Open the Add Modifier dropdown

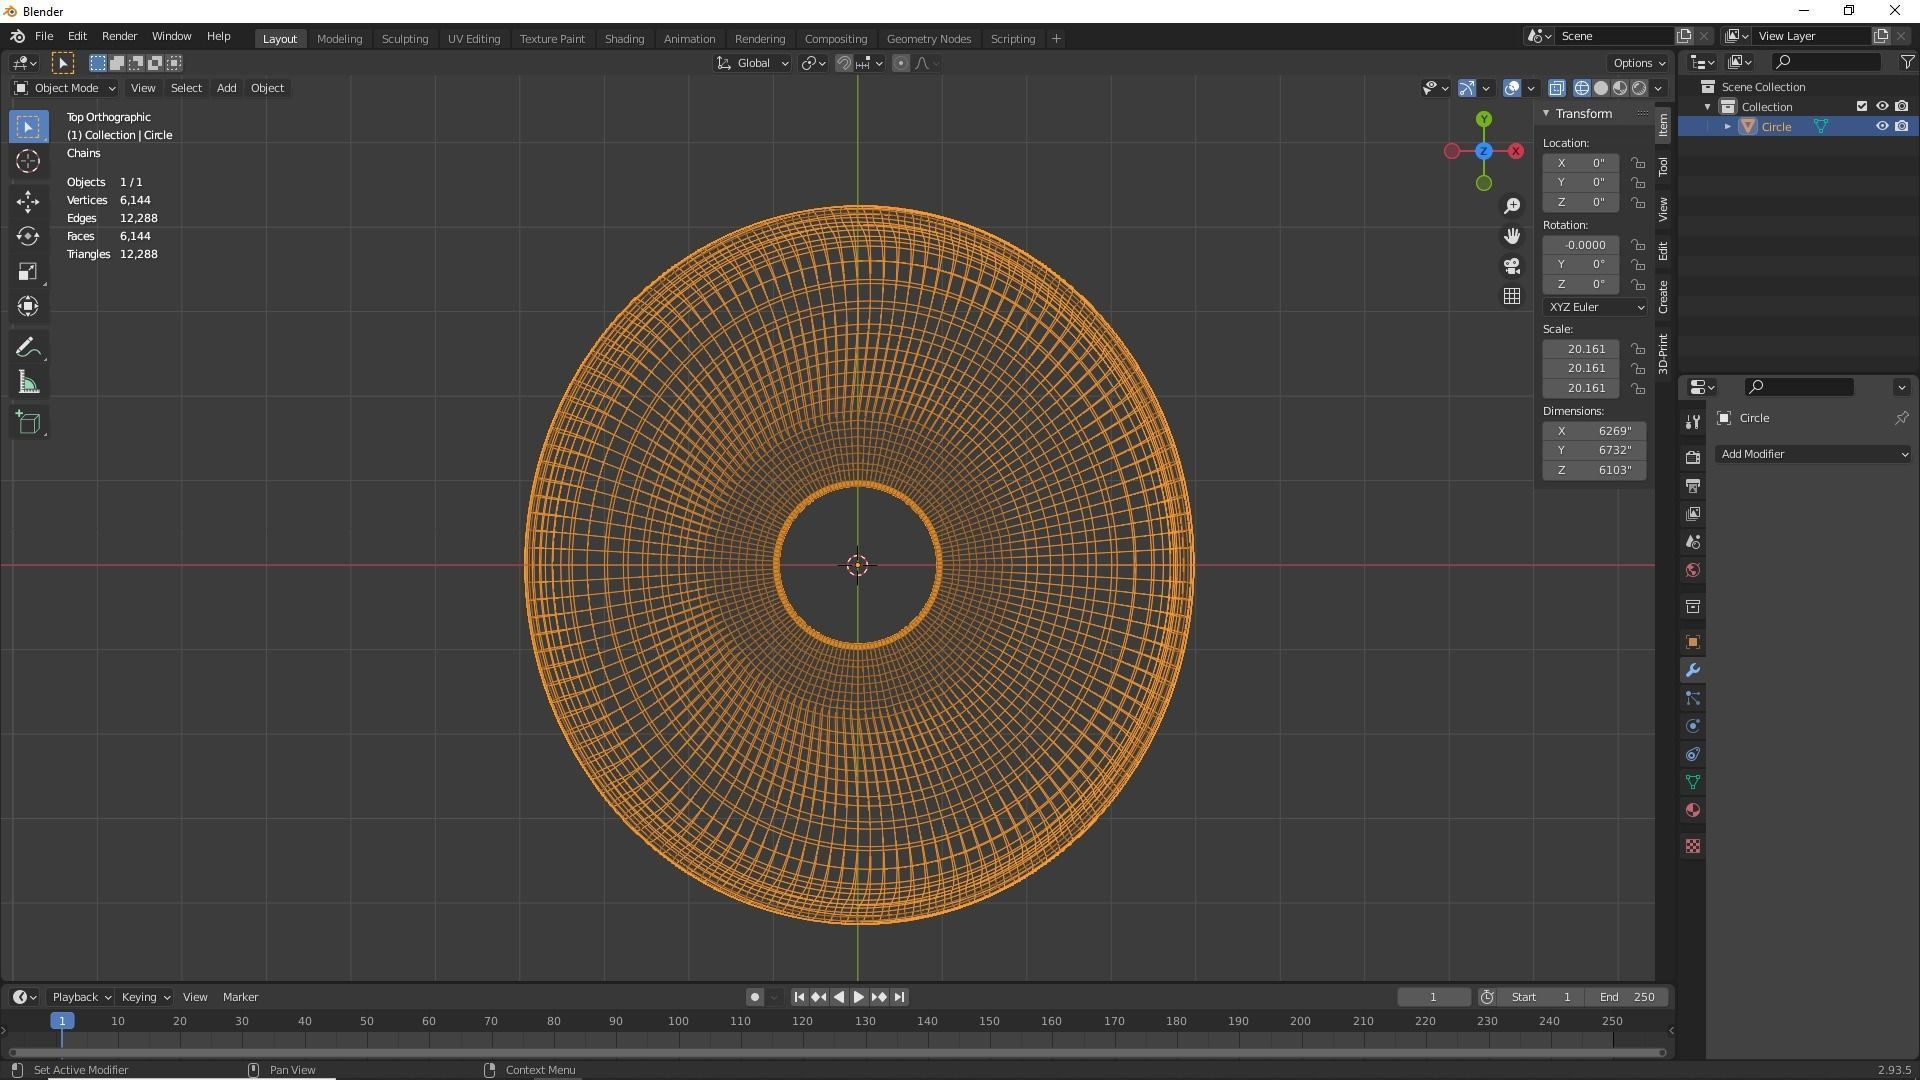click(x=1812, y=454)
